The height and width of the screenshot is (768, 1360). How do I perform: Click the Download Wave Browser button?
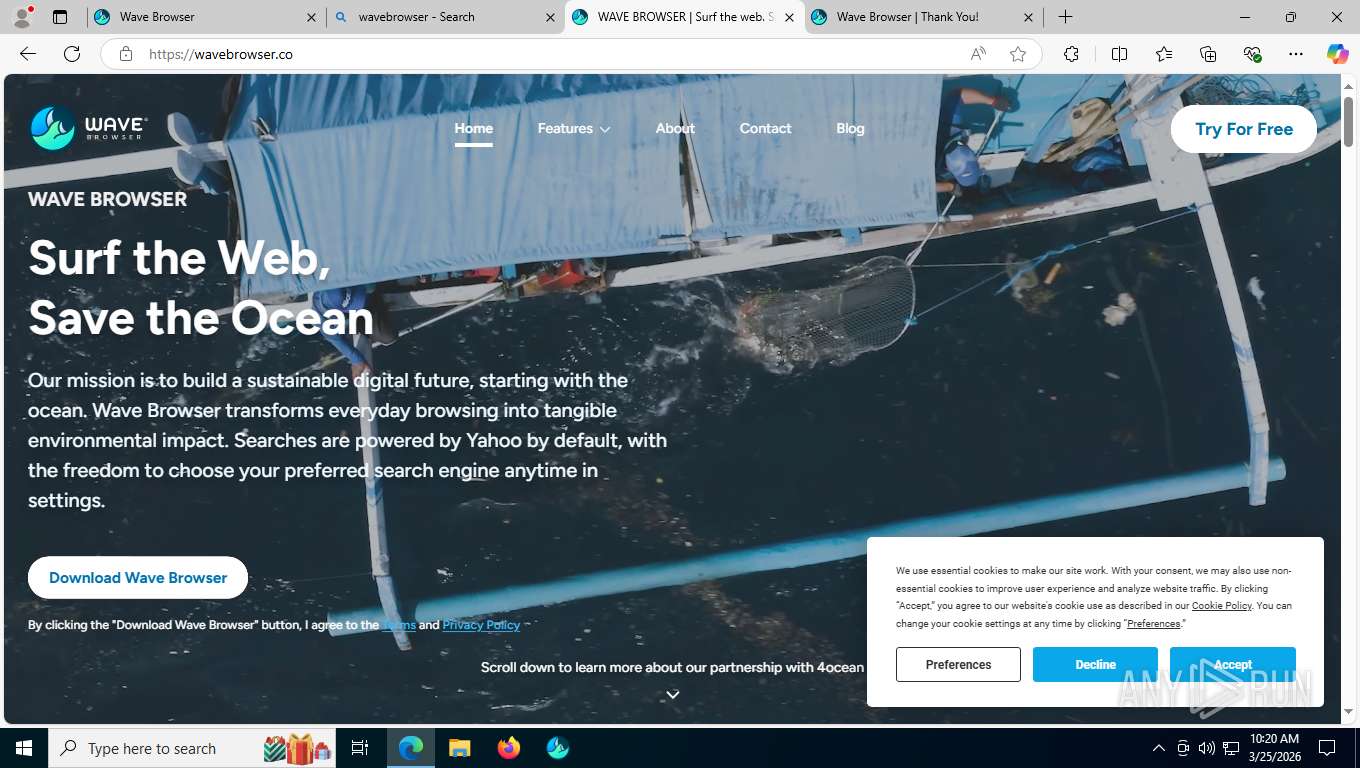click(138, 578)
